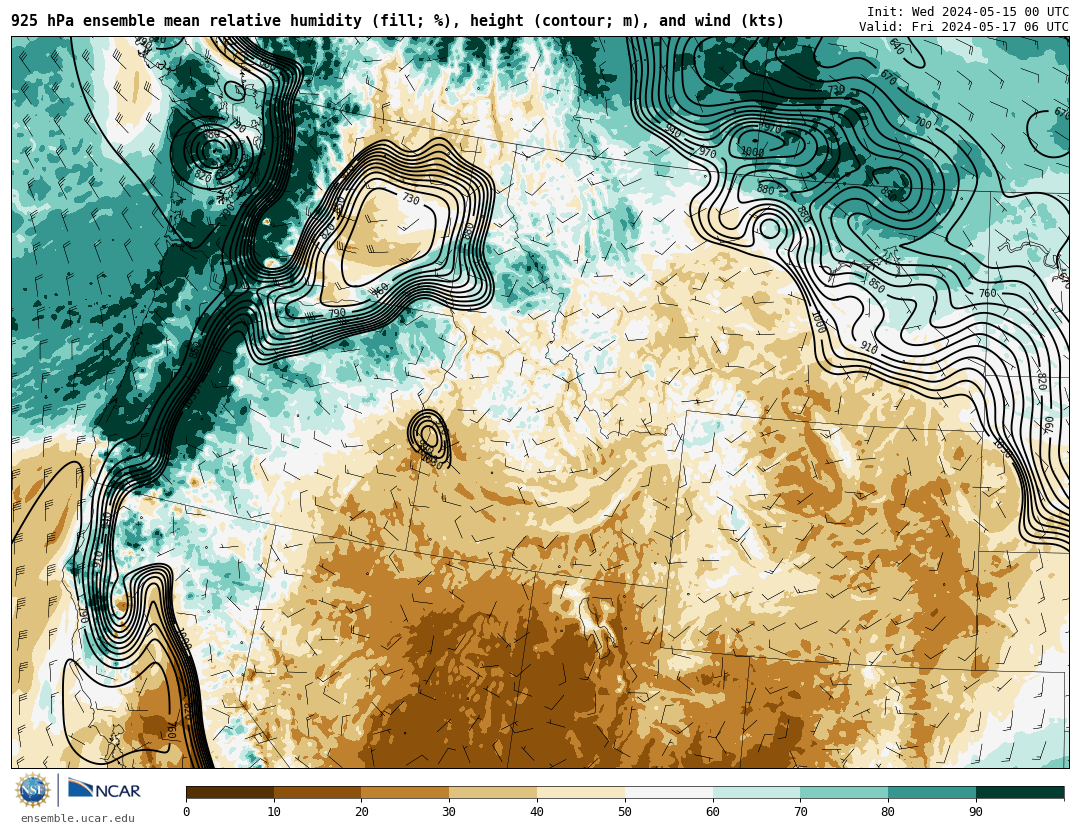
Task: Click the colorbar tick label 30
Action: point(449,812)
